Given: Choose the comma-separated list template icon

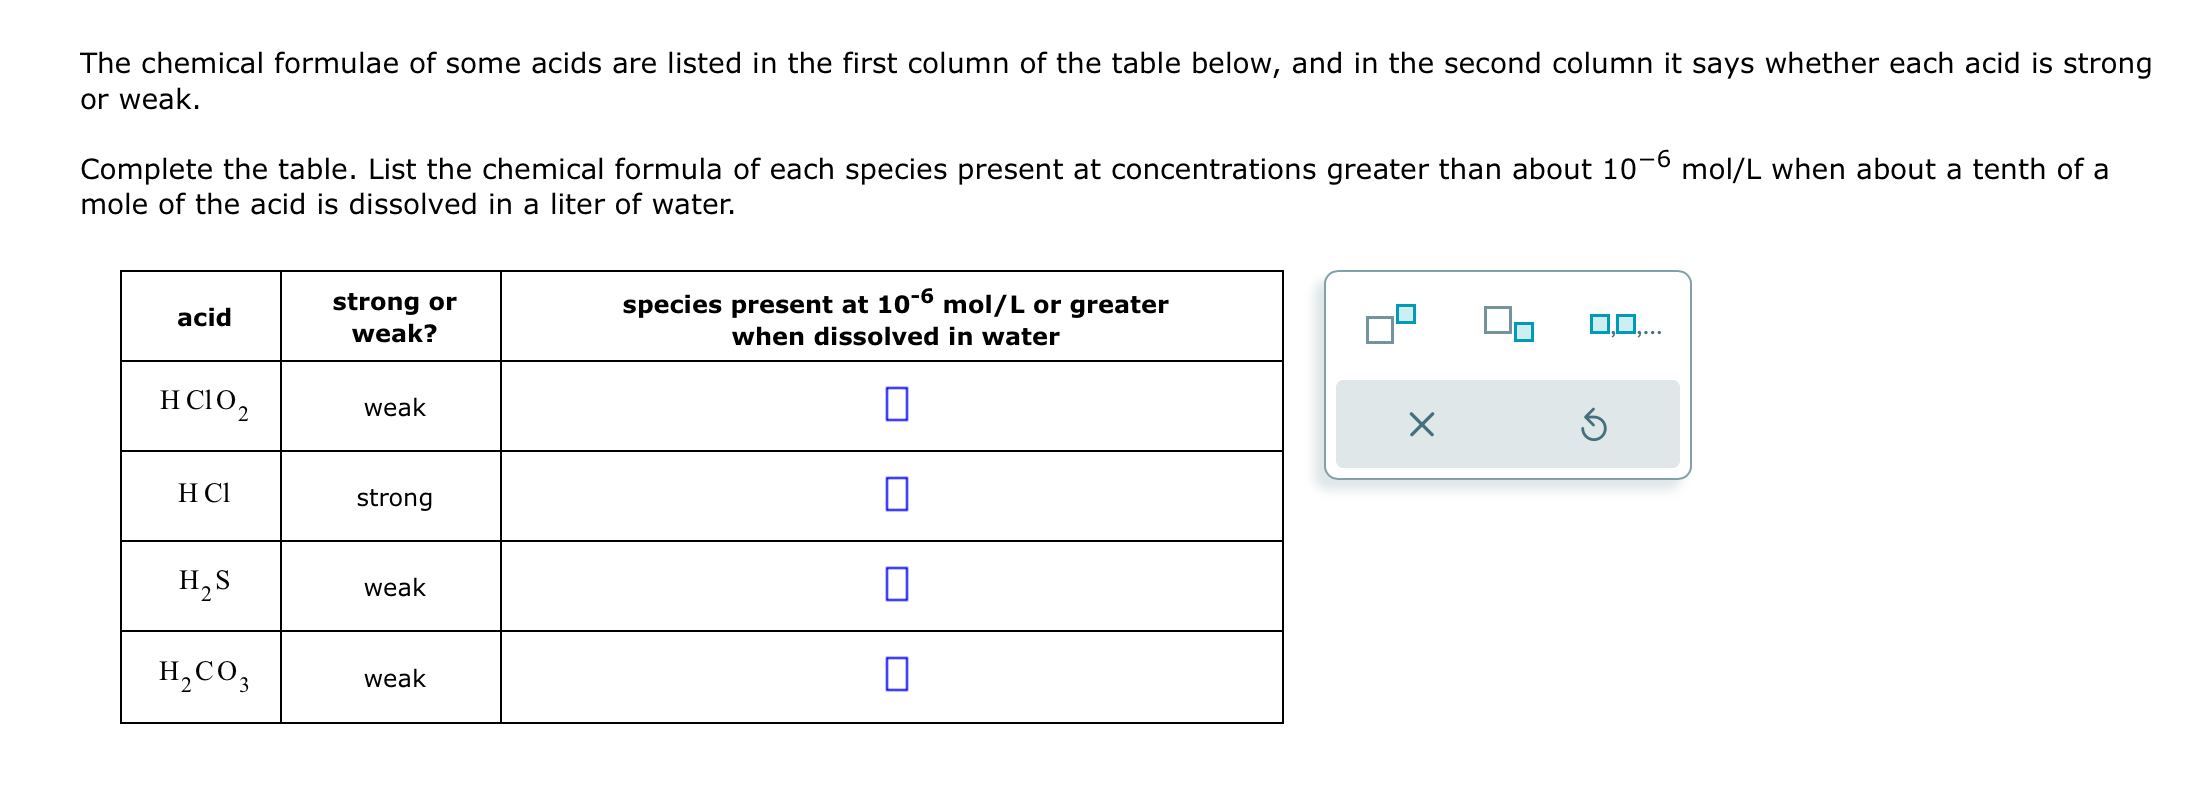Looking at the screenshot, I should (x=1625, y=325).
